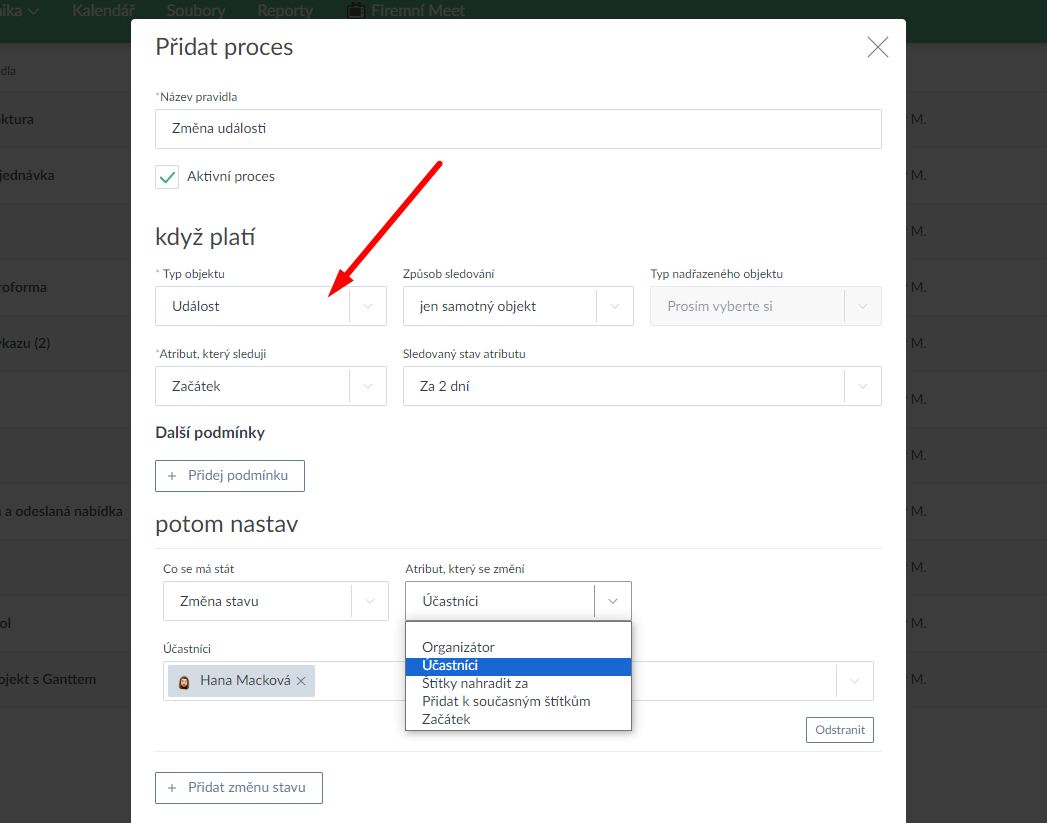Close the Přidat proces dialog
This screenshot has width=1047, height=823.
[877, 47]
